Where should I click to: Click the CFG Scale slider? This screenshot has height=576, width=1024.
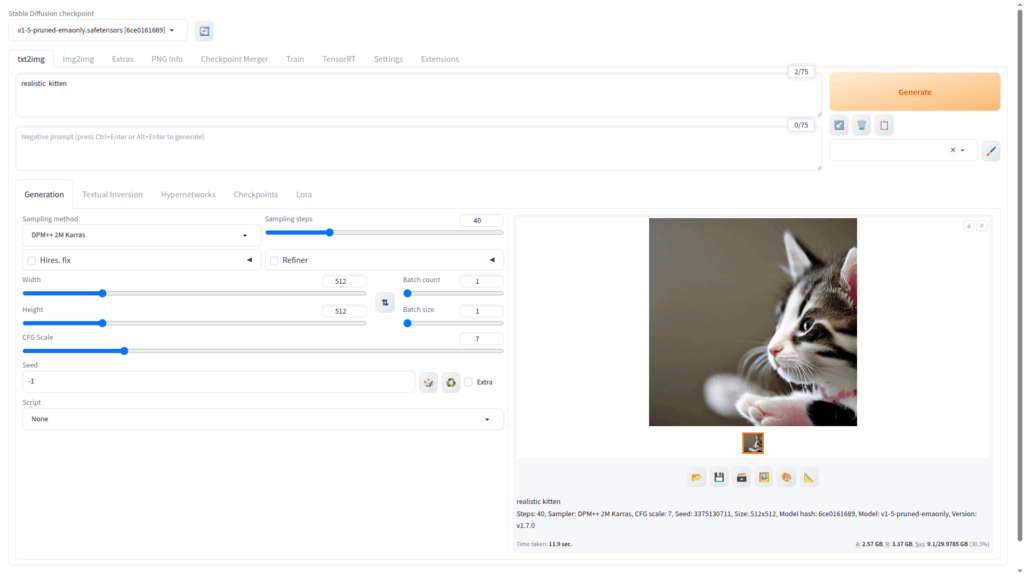coord(262,351)
